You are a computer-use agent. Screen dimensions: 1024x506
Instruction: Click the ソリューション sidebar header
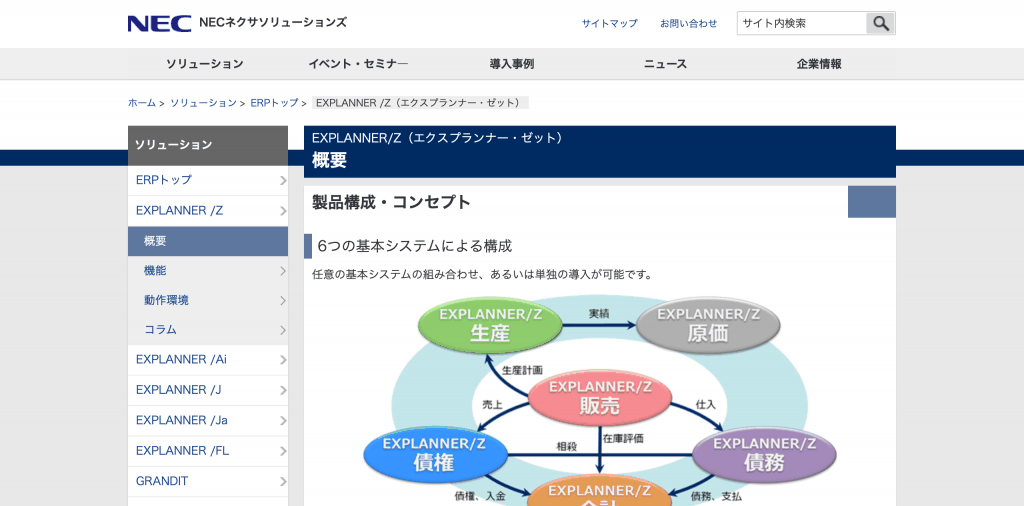(208, 146)
